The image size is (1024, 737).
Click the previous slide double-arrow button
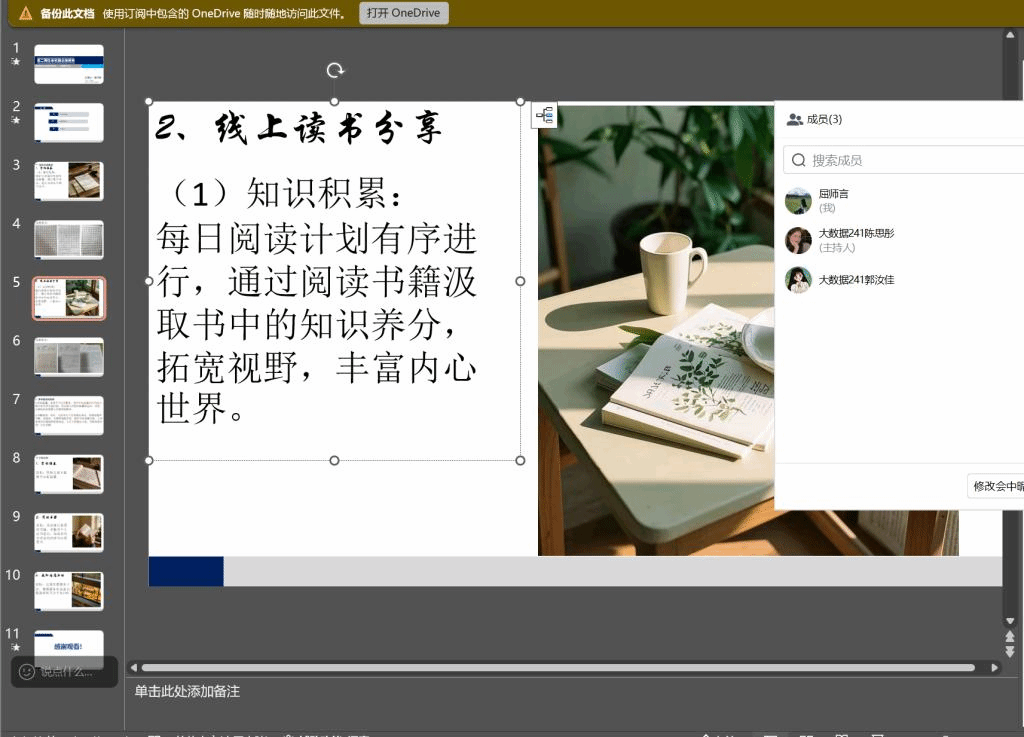tap(1009, 636)
